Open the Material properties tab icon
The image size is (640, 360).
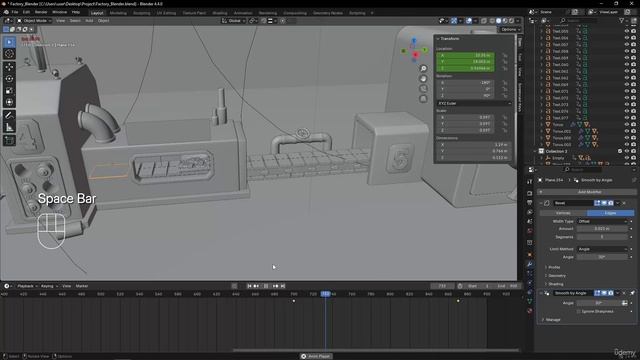[530, 311]
